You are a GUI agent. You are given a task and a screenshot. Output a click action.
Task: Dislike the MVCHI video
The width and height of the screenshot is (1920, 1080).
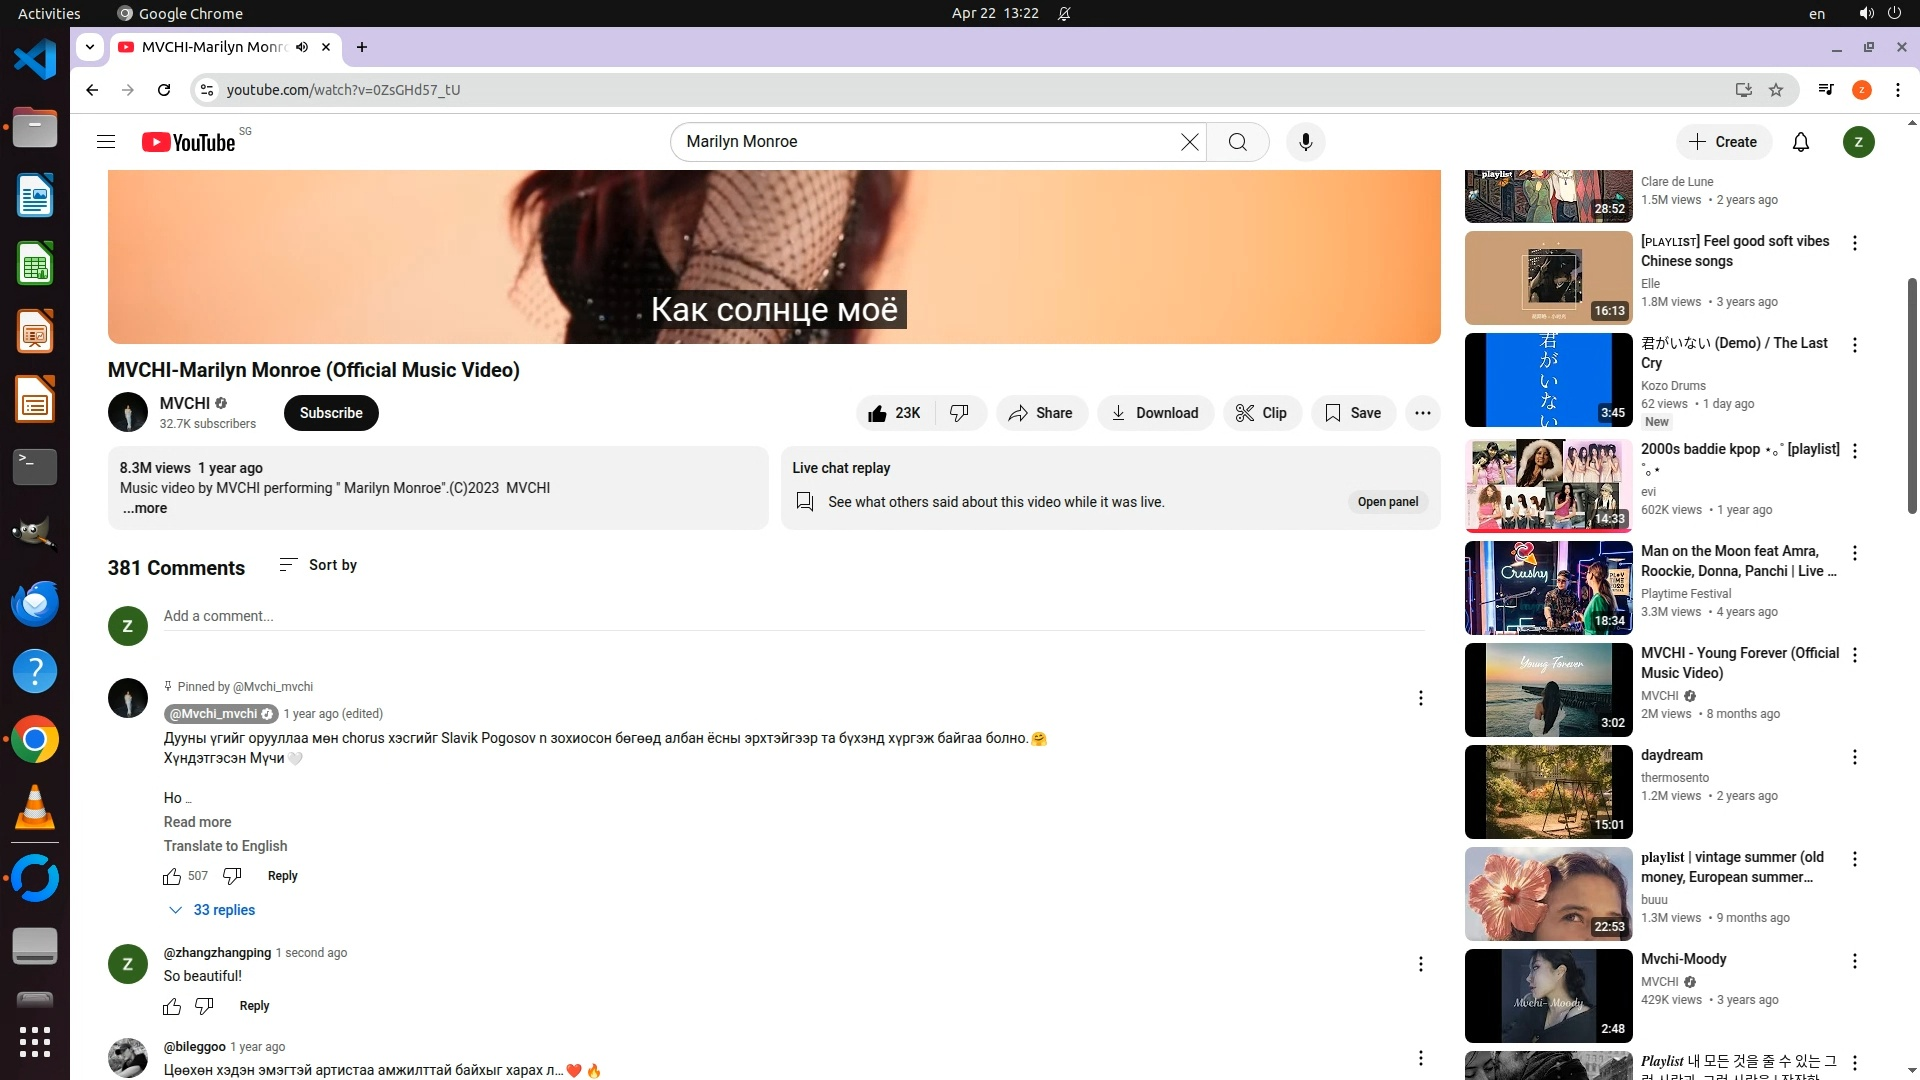point(959,413)
